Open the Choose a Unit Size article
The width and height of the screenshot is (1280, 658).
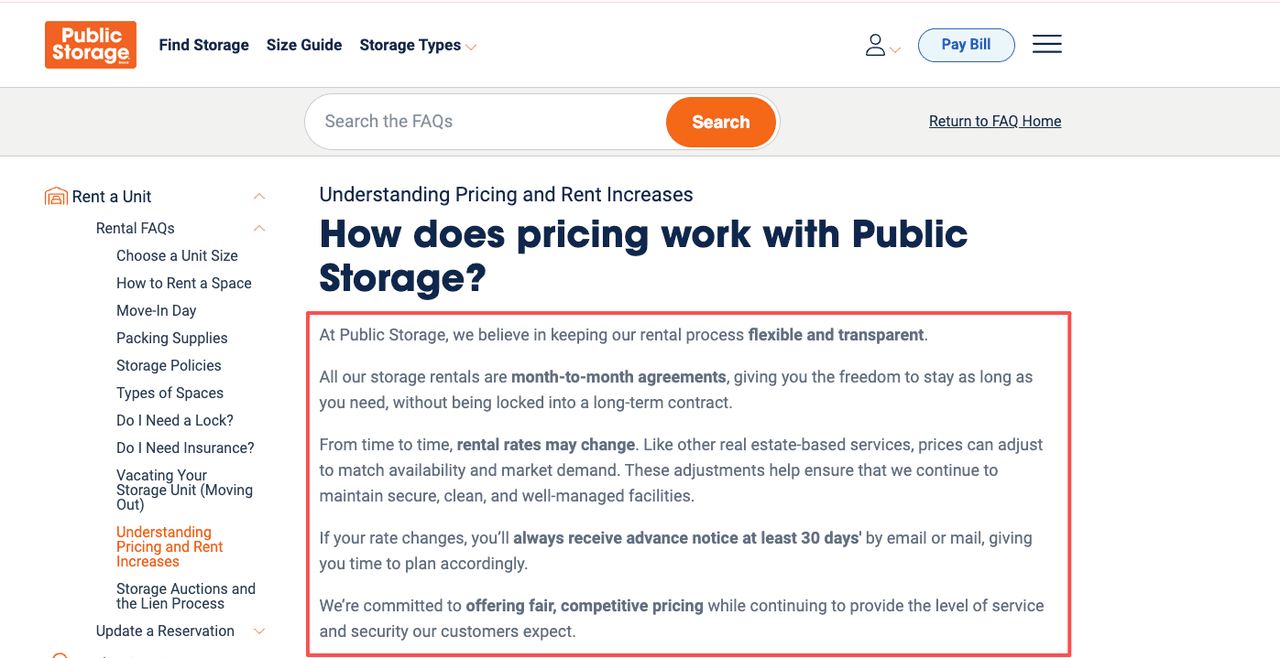tap(177, 255)
